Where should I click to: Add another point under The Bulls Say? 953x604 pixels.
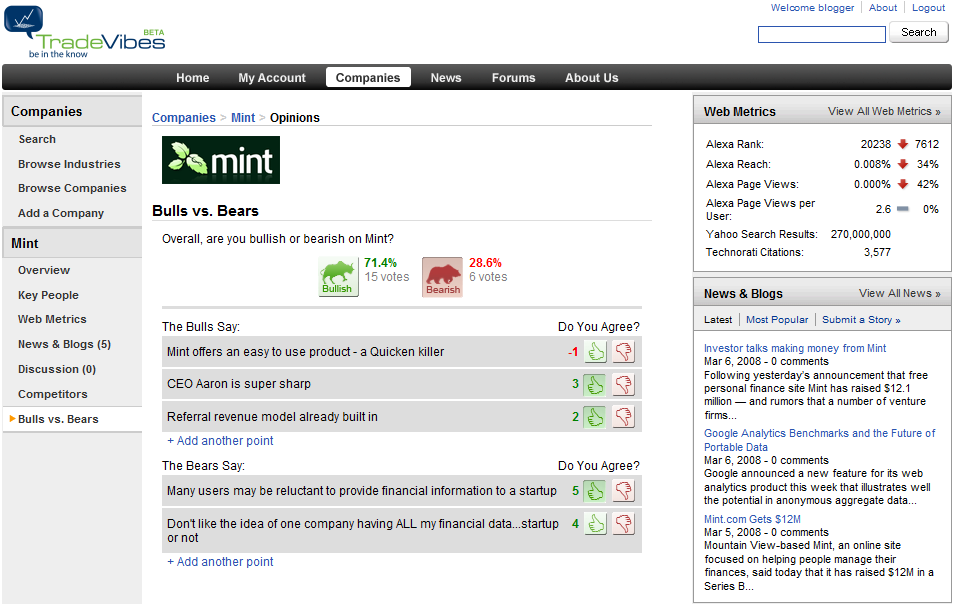pyautogui.click(x=220, y=441)
